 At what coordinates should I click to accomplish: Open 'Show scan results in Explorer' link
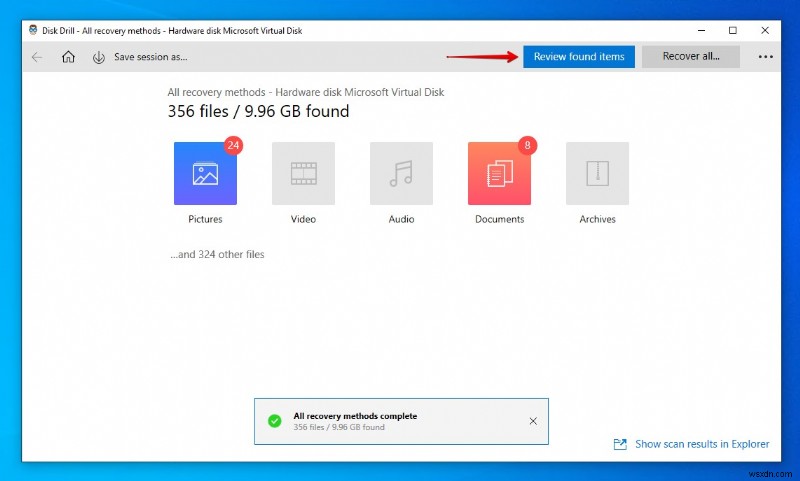pyautogui.click(x=702, y=444)
